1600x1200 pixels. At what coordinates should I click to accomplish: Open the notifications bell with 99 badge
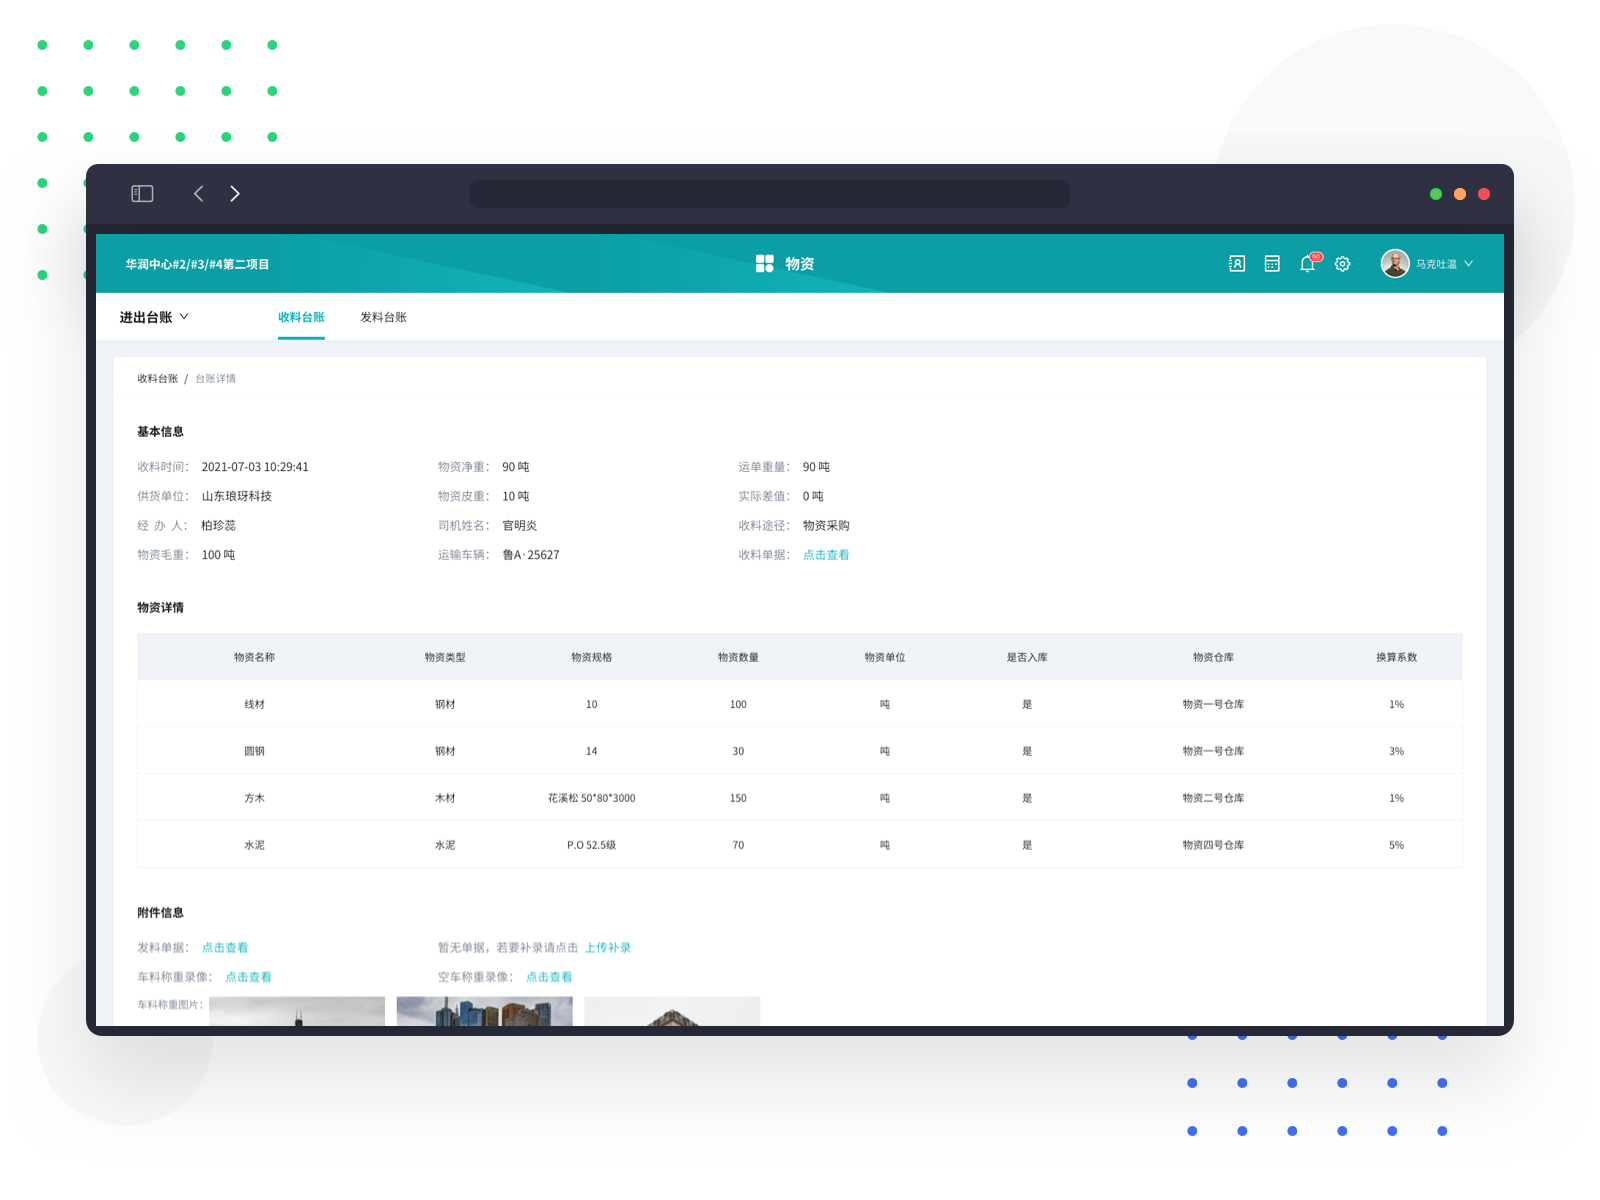1307,264
